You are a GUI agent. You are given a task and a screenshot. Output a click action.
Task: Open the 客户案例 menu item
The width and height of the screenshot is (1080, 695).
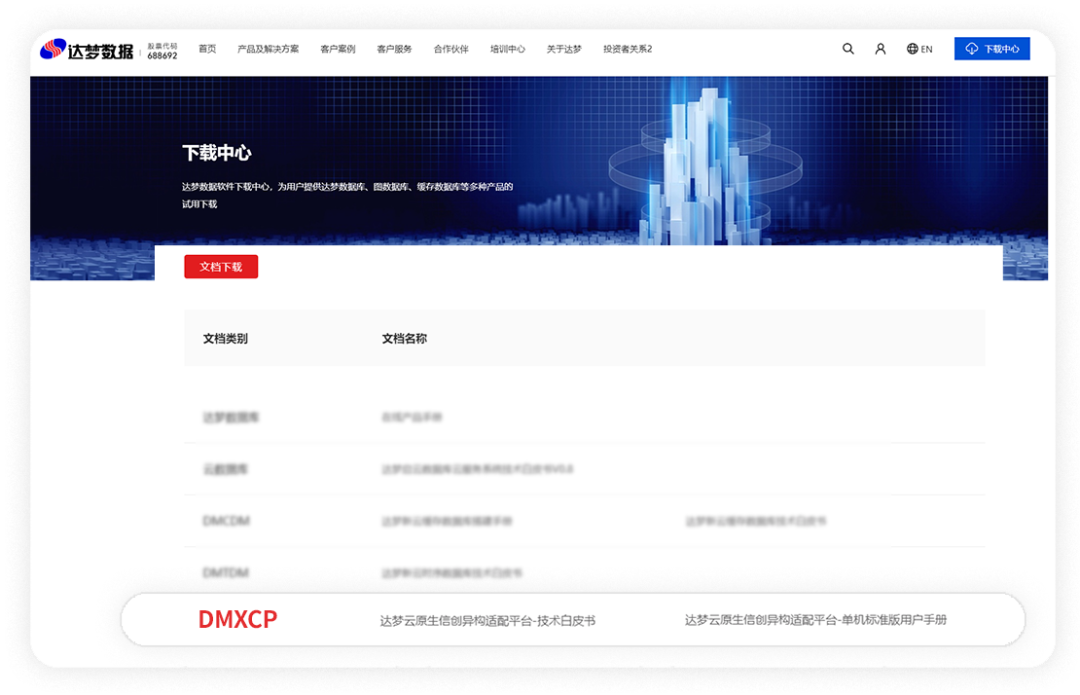(338, 49)
